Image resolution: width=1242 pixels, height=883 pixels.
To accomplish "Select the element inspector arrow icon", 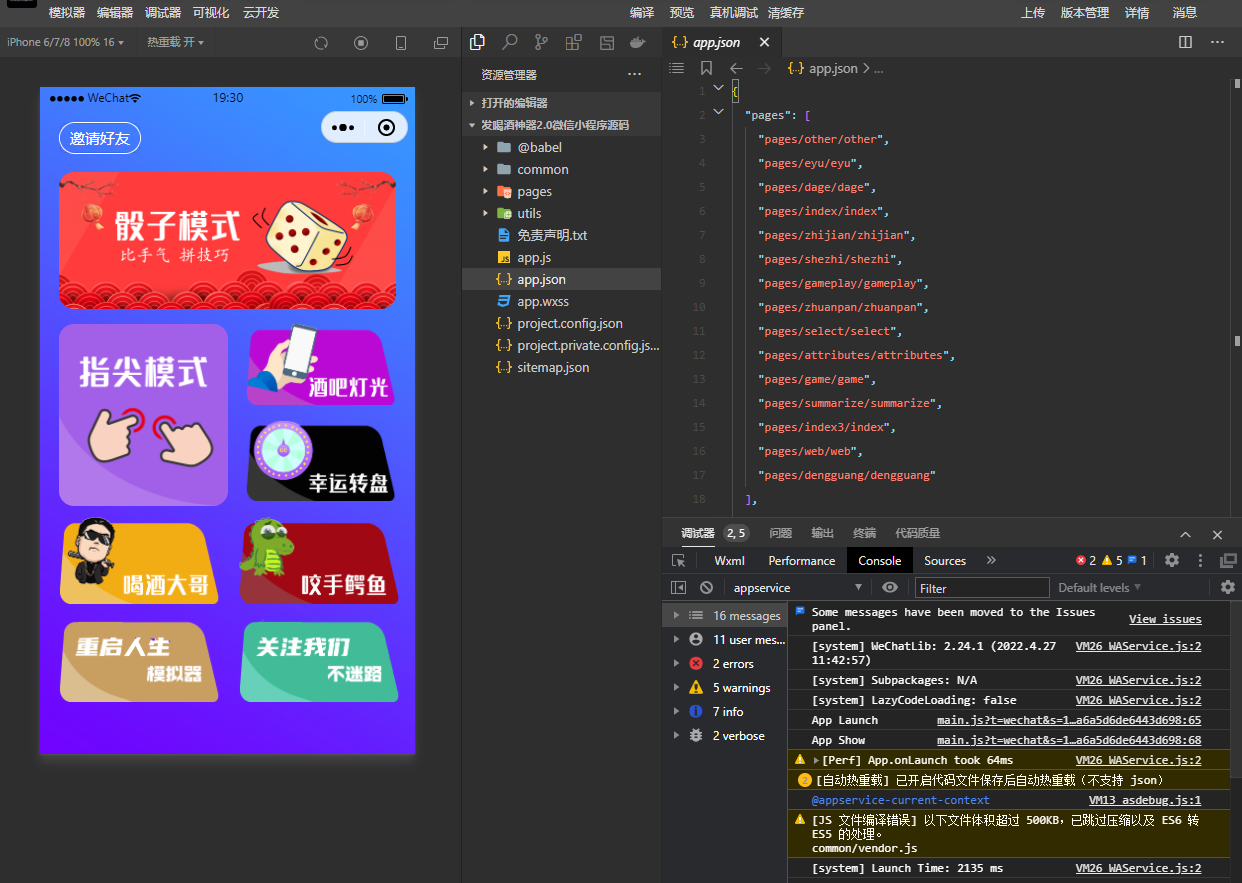I will 679,561.
